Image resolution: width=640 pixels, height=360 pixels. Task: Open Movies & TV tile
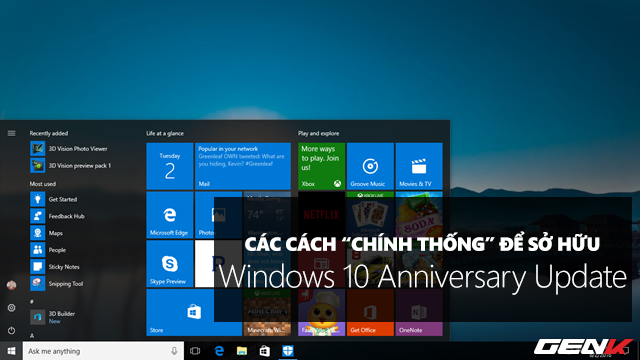pos(419,166)
